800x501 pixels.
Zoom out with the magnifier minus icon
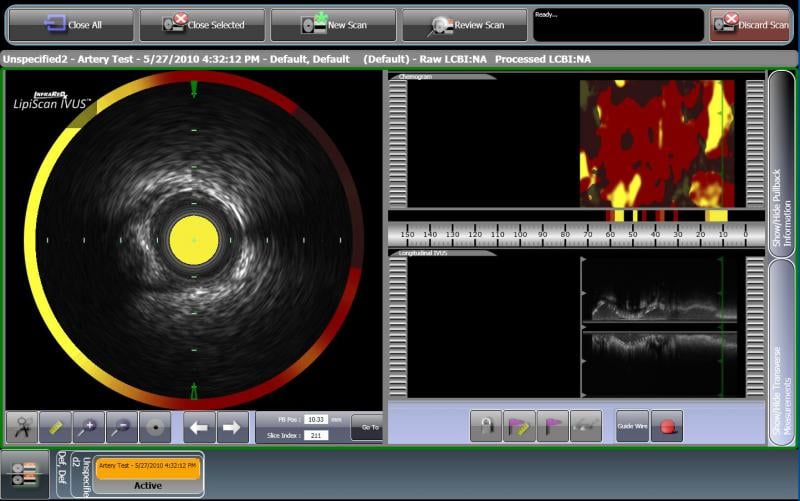(x=122, y=427)
